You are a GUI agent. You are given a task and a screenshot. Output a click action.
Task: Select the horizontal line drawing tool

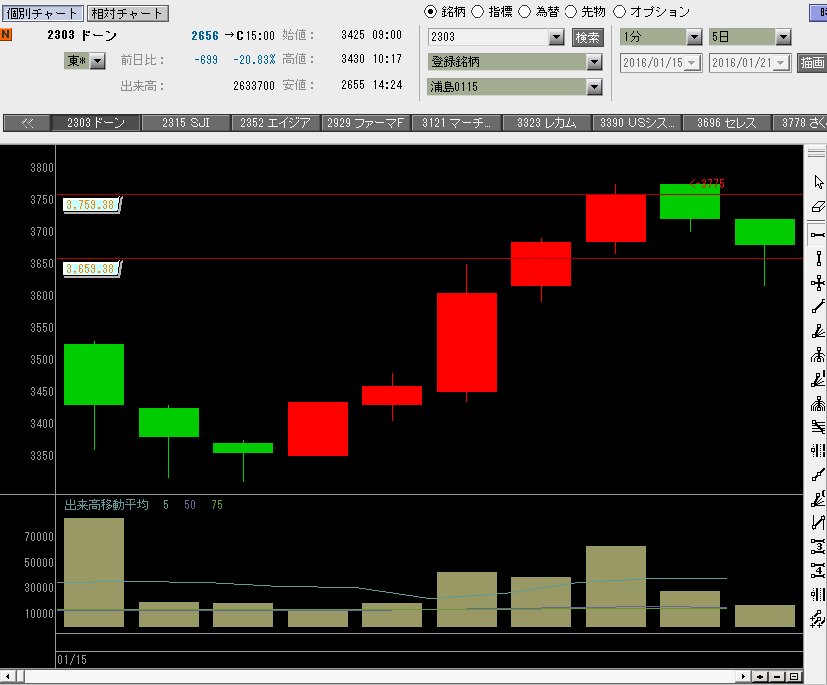click(x=818, y=234)
